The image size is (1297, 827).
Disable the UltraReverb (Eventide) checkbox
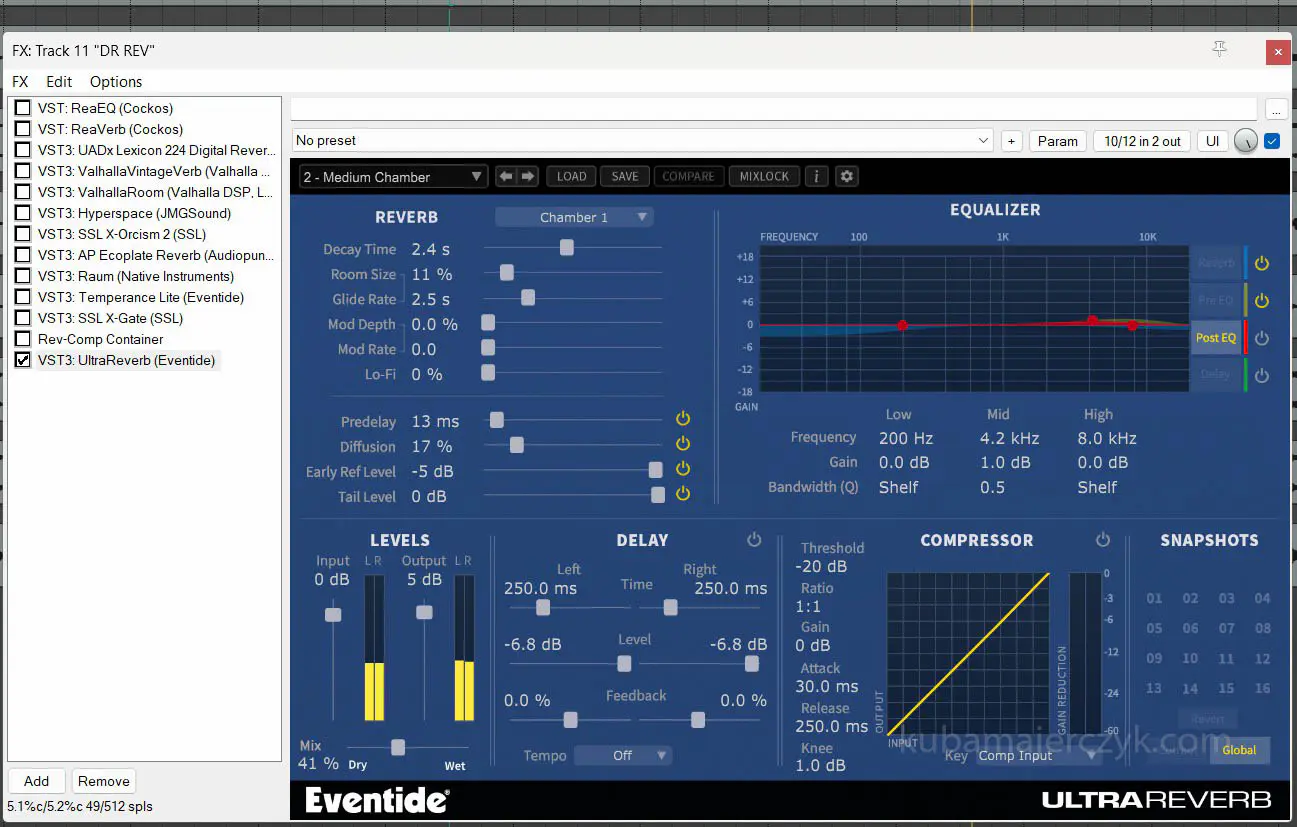click(x=22, y=360)
